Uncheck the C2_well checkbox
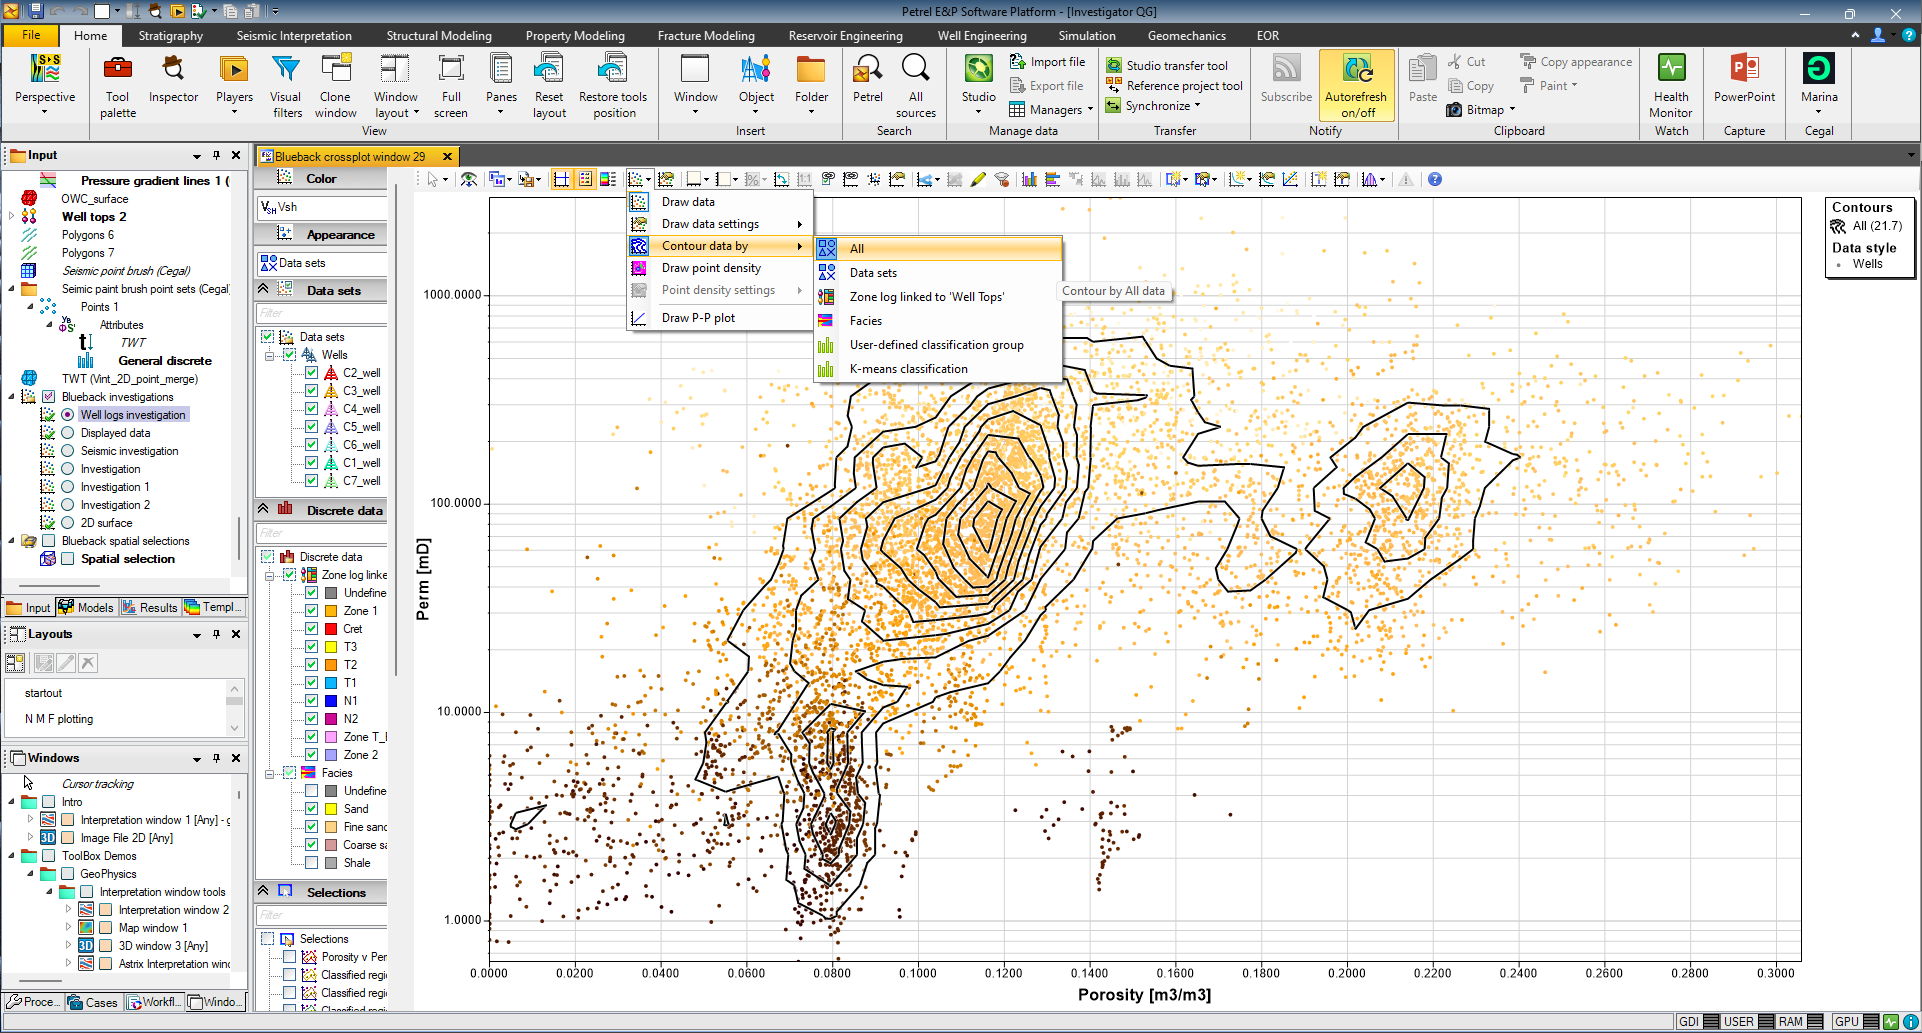 [311, 373]
